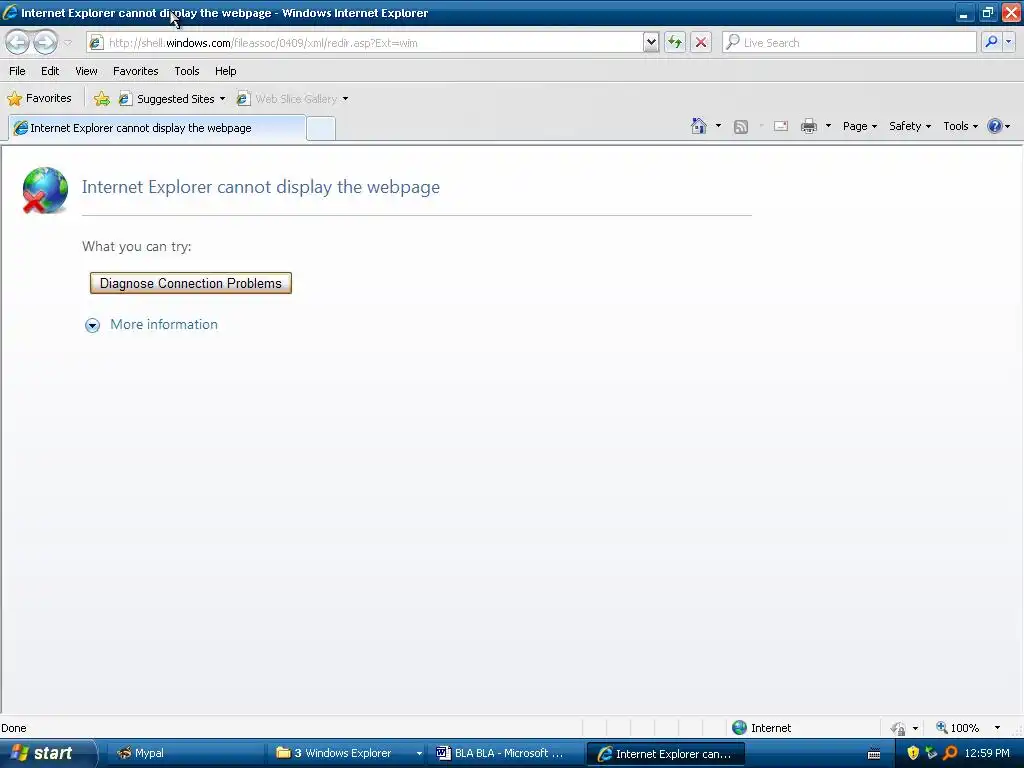Open Suggested Sites link
Image resolution: width=1024 pixels, height=768 pixels.
[167, 99]
